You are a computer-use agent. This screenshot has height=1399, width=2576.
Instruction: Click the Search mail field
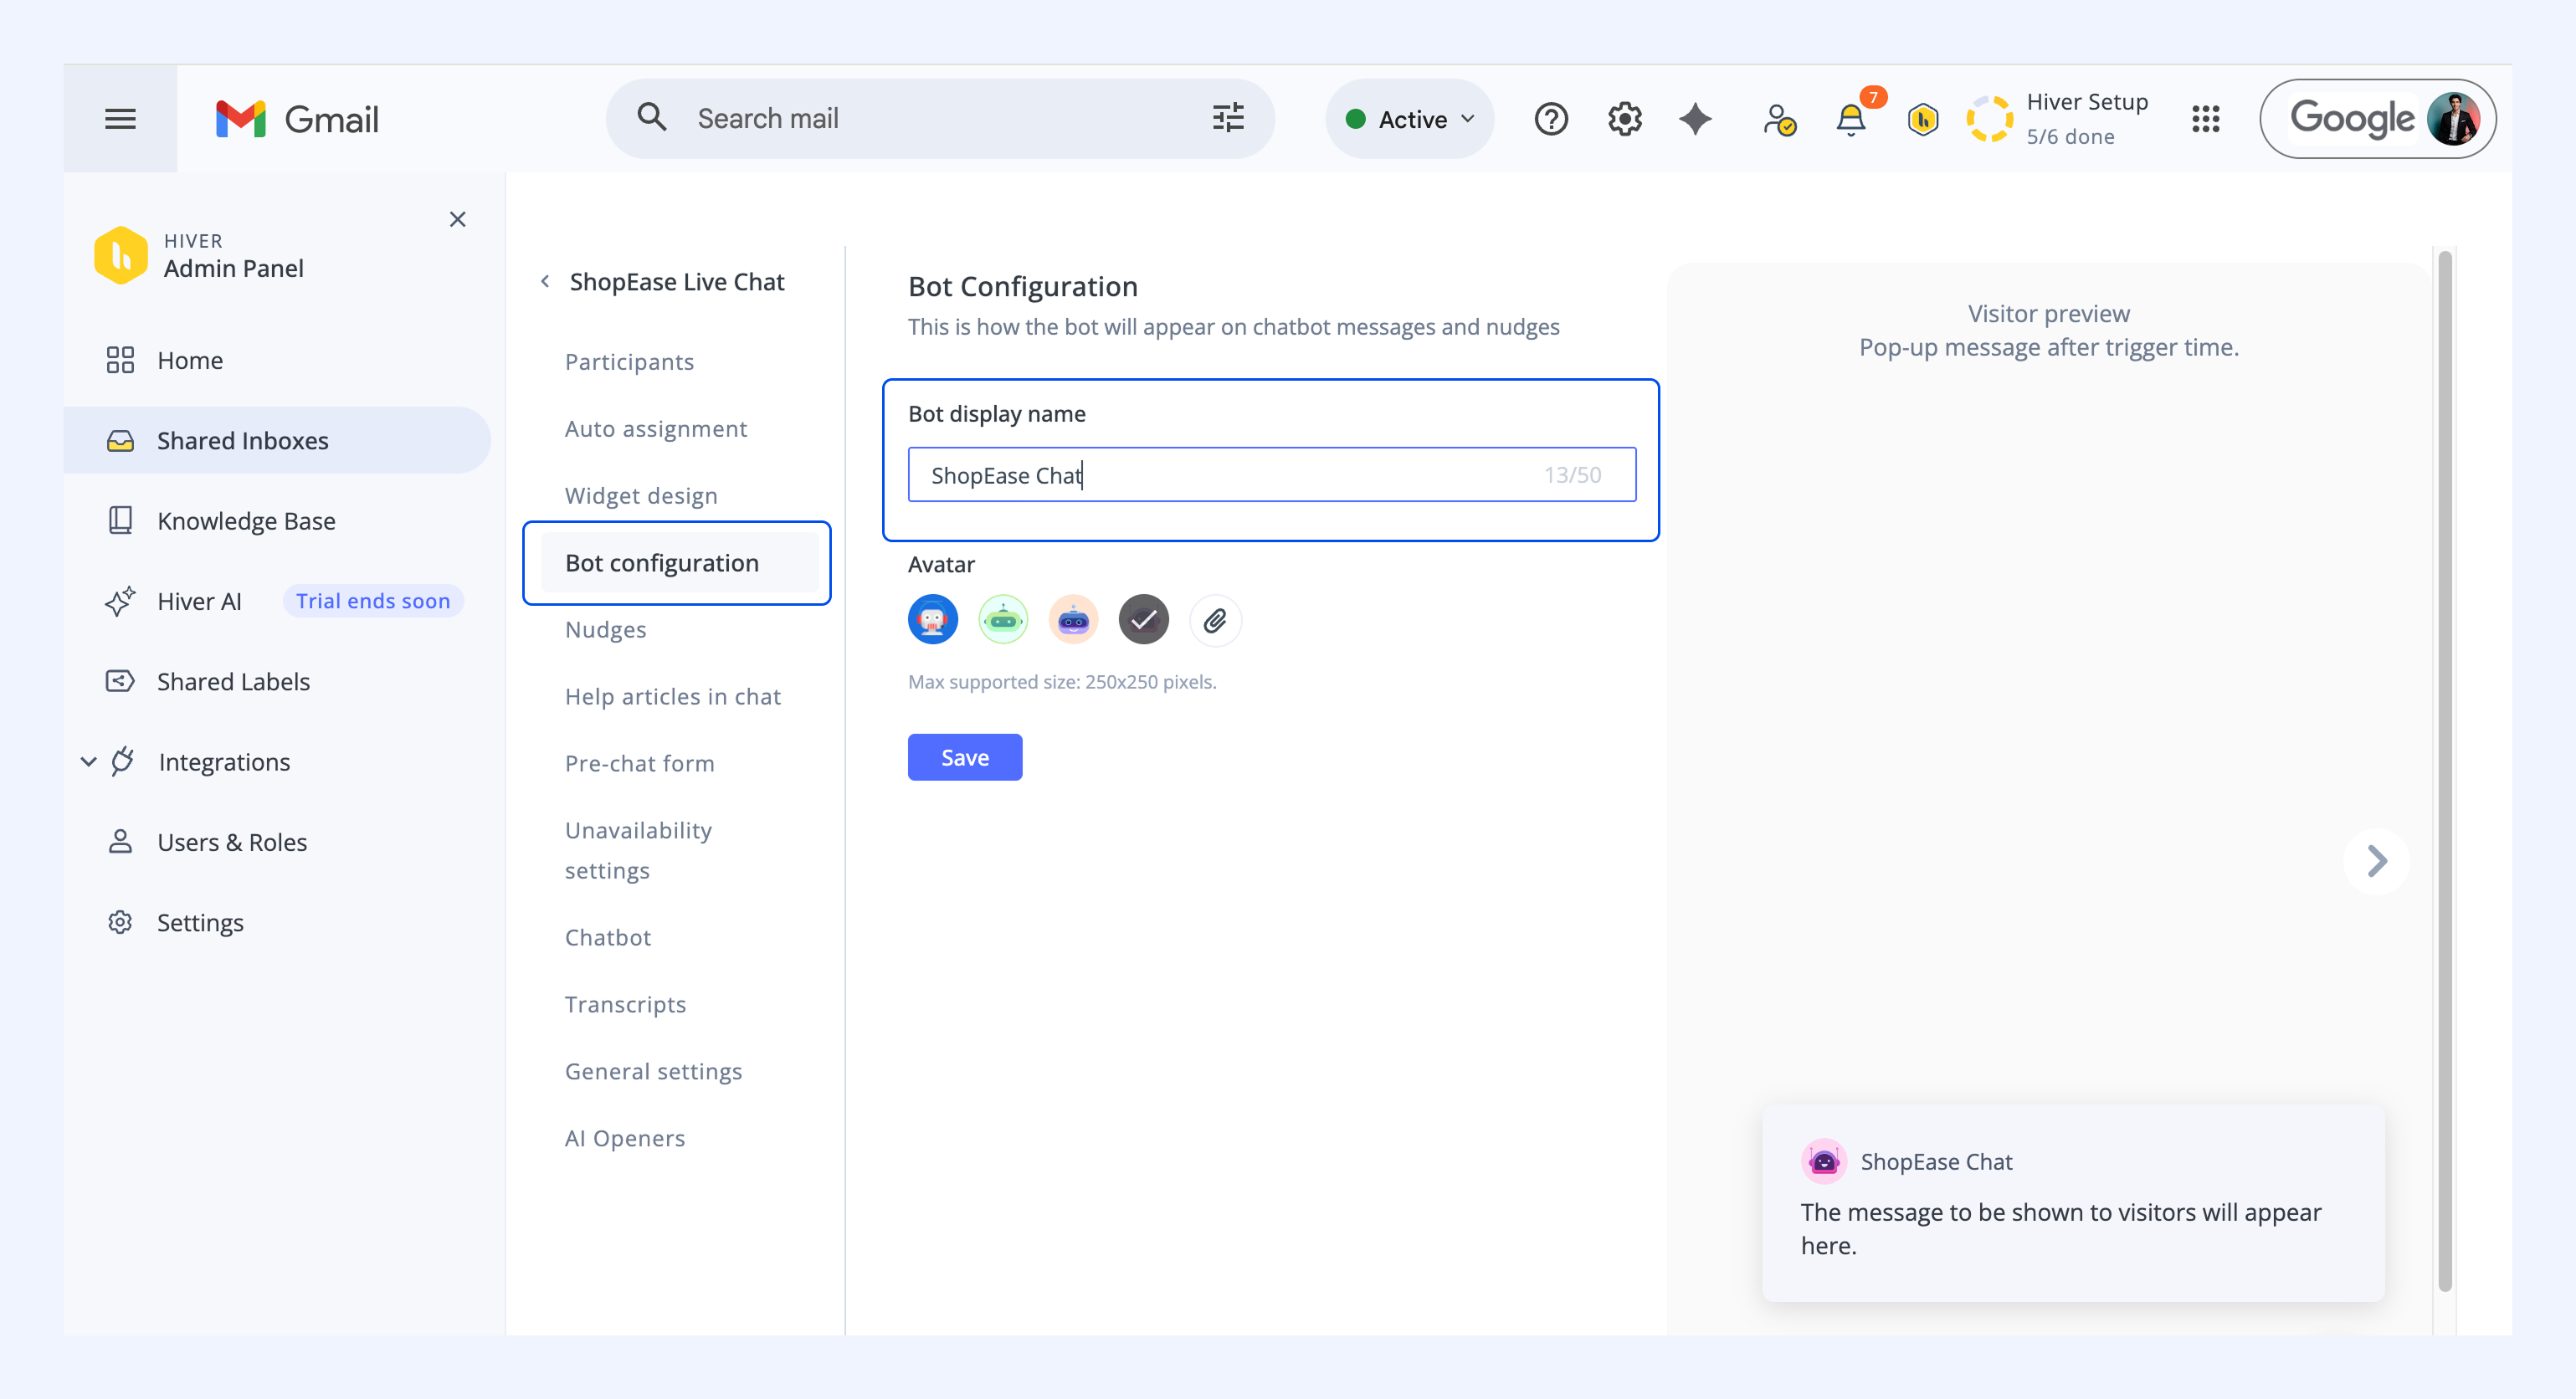coord(940,119)
